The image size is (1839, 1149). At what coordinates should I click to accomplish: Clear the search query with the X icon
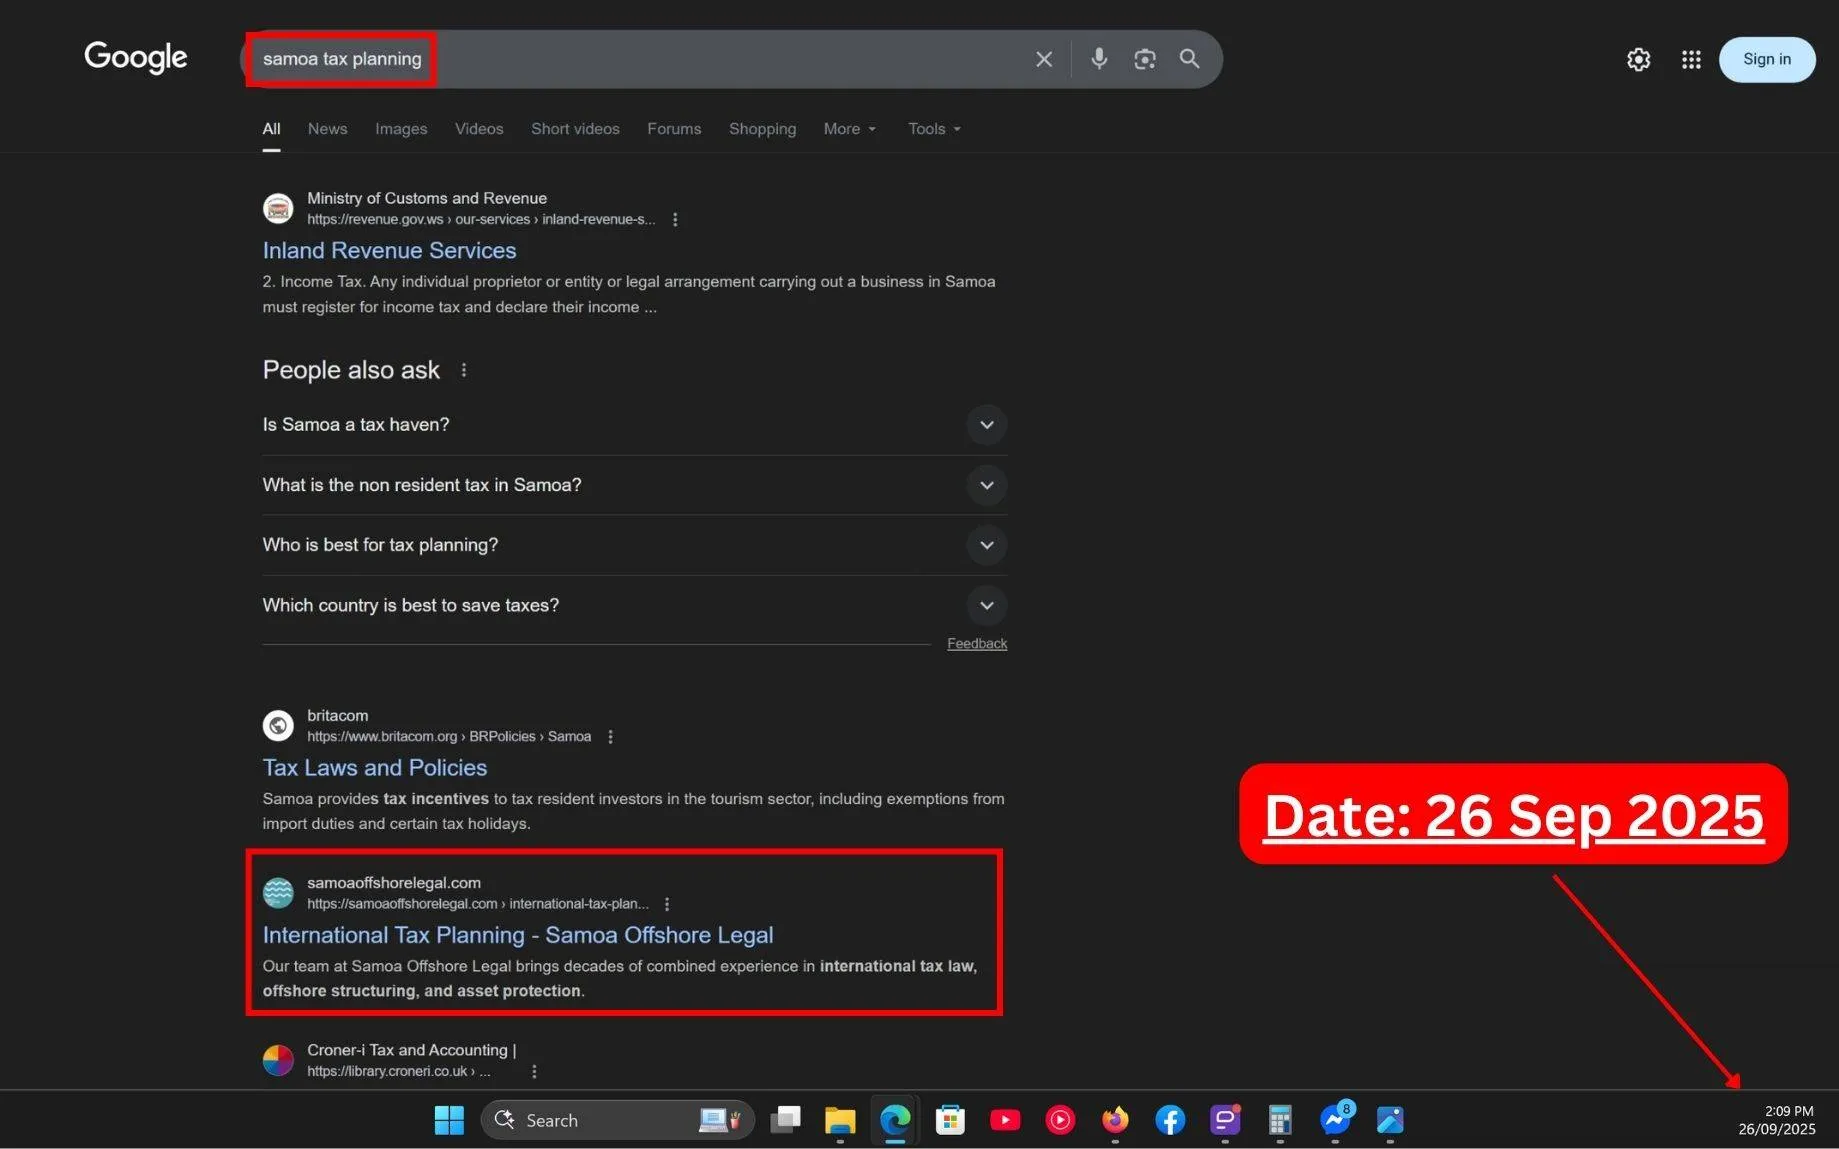(x=1043, y=58)
